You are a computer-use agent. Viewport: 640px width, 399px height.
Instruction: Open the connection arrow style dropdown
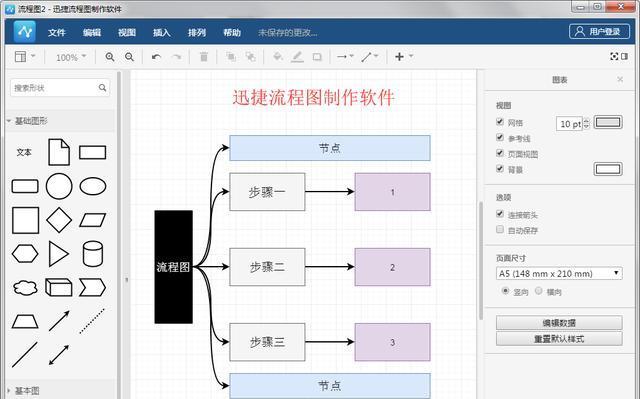click(345, 57)
